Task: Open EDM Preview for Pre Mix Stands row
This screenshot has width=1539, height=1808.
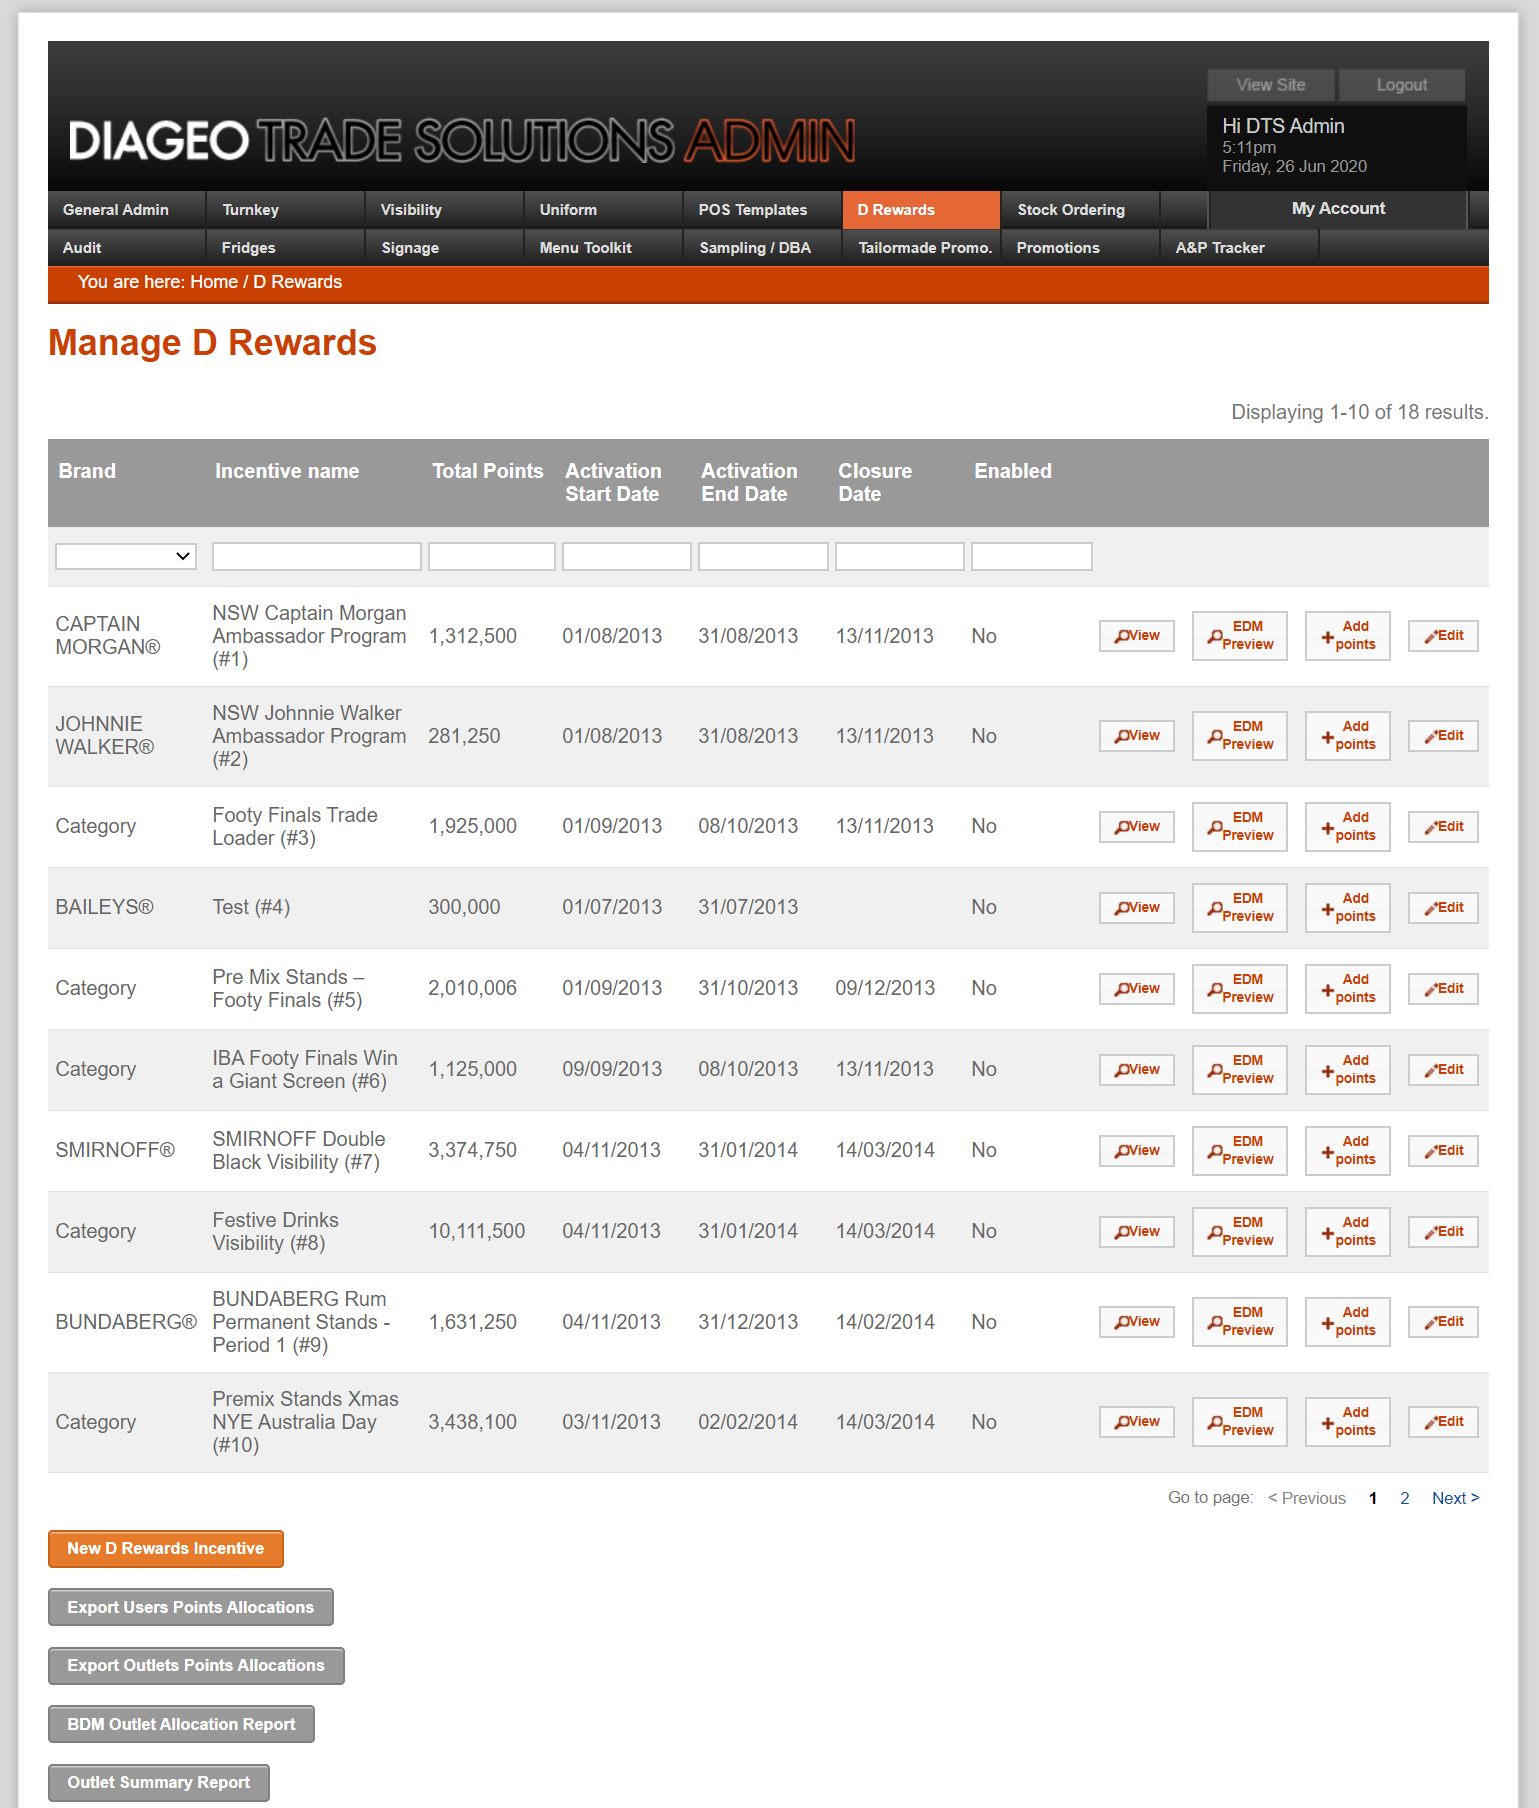Action: (1239, 989)
